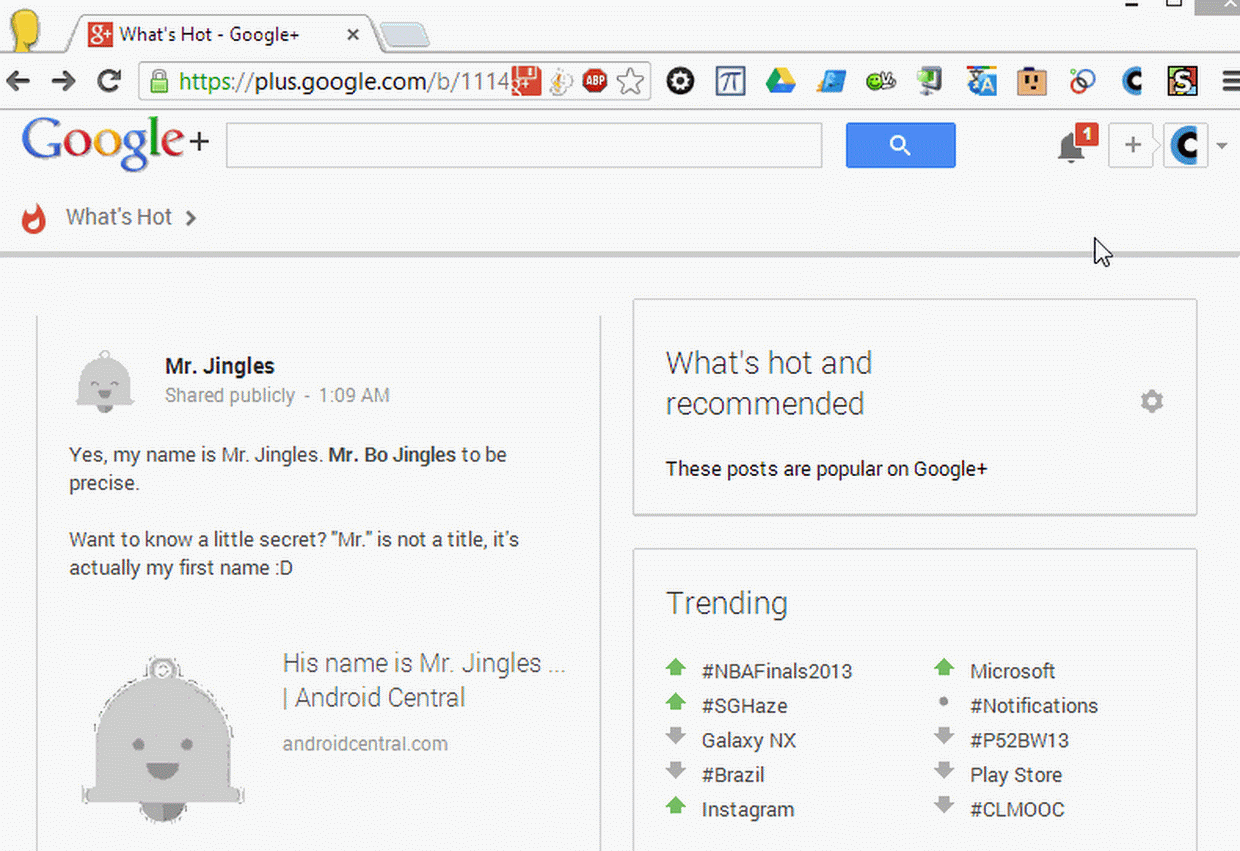Click the red Google+ save icon in address bar
This screenshot has width=1240, height=851.
527,81
